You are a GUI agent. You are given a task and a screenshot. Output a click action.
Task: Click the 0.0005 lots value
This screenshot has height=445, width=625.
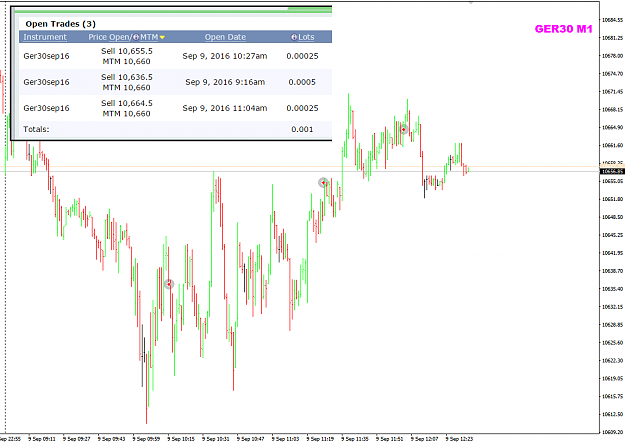coord(302,82)
